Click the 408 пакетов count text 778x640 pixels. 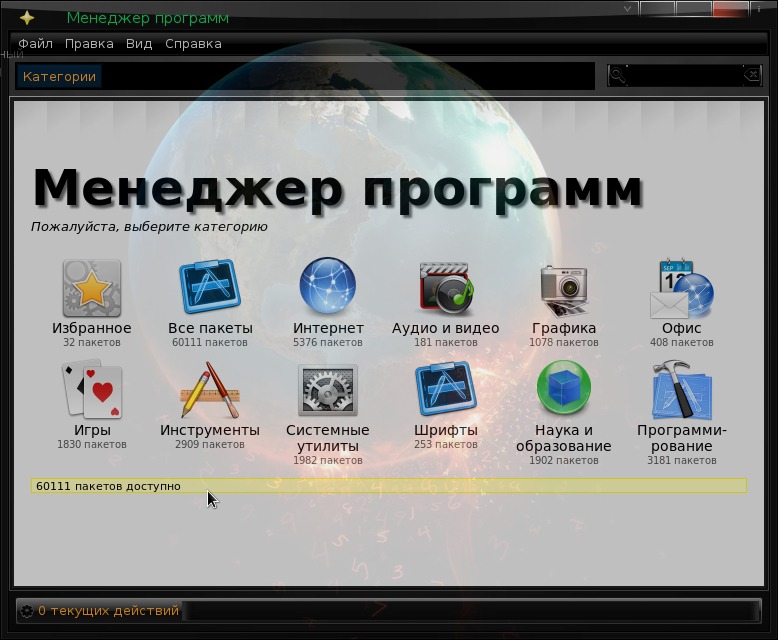[x=682, y=342]
